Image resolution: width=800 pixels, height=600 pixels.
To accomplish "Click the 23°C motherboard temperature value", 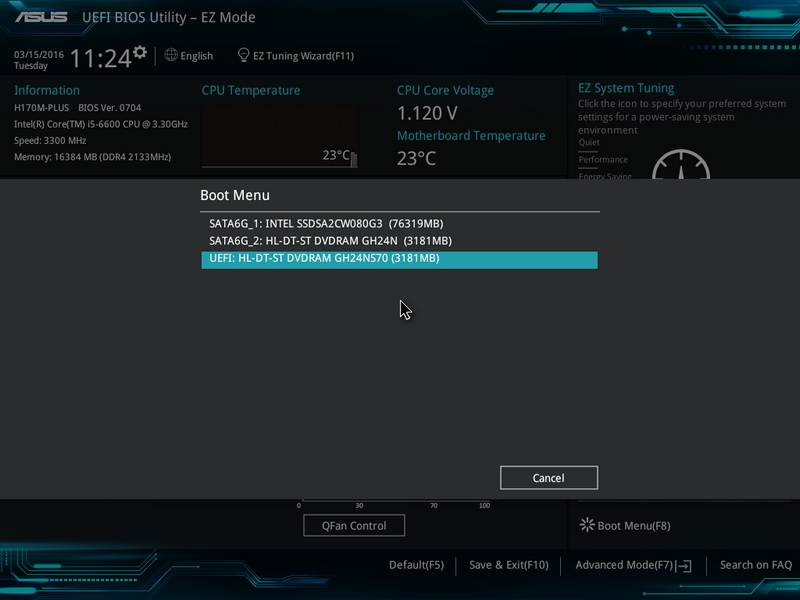I will click(416, 158).
